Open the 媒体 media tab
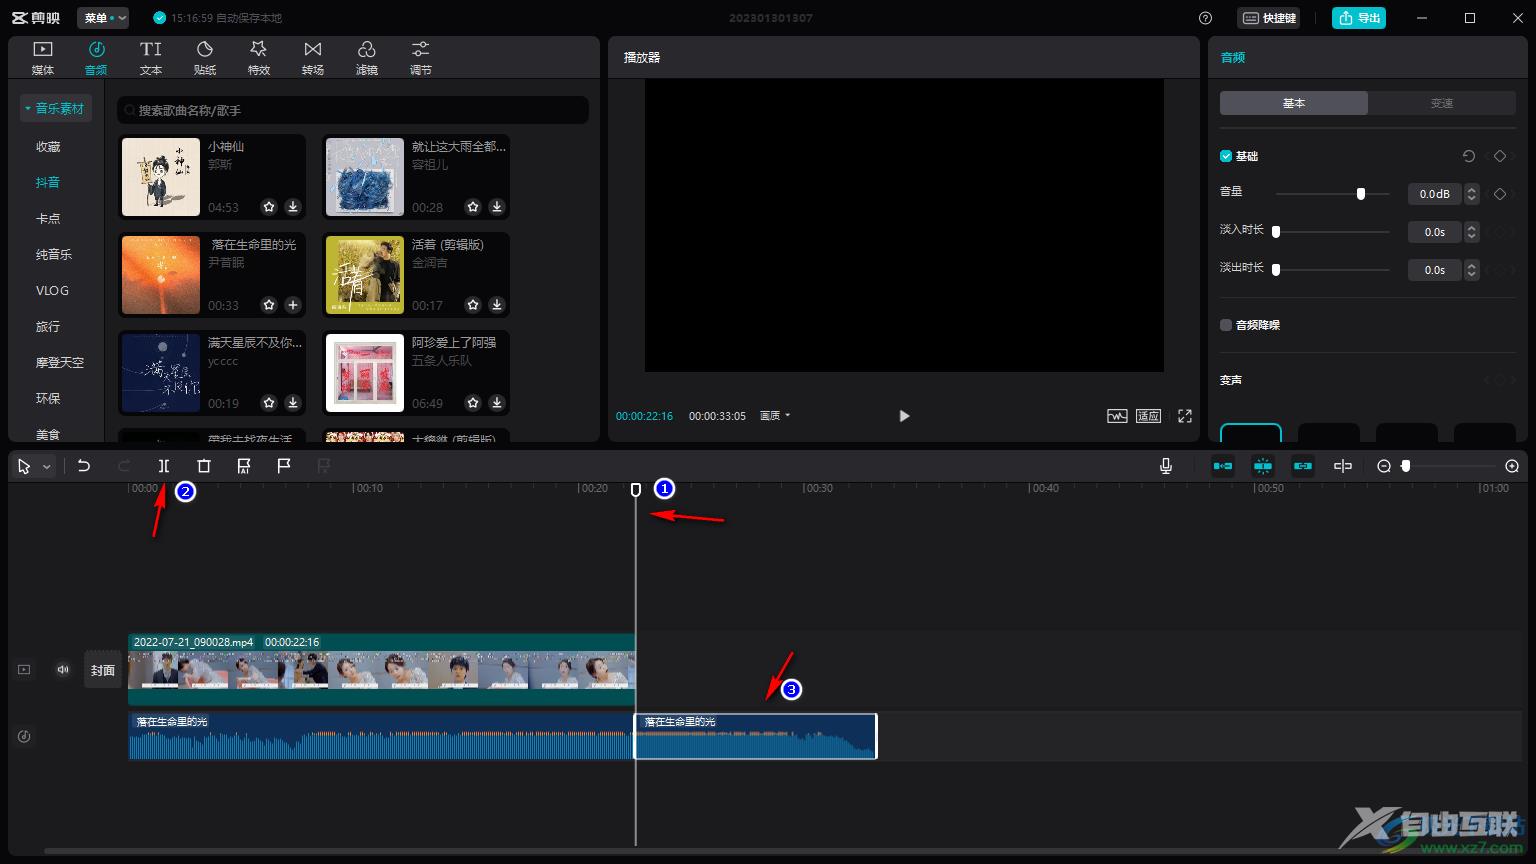 [x=43, y=58]
